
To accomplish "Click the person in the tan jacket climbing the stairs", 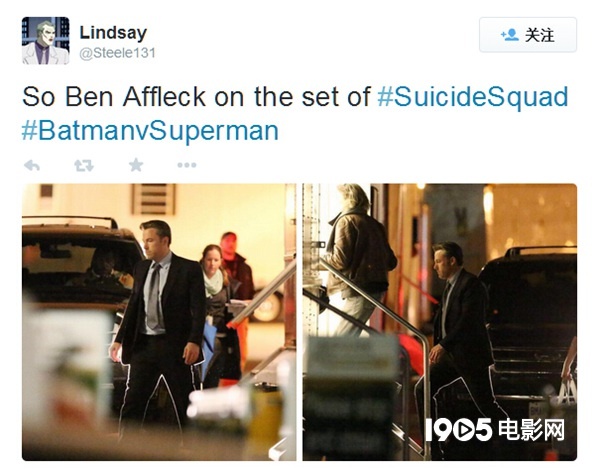I will [358, 260].
